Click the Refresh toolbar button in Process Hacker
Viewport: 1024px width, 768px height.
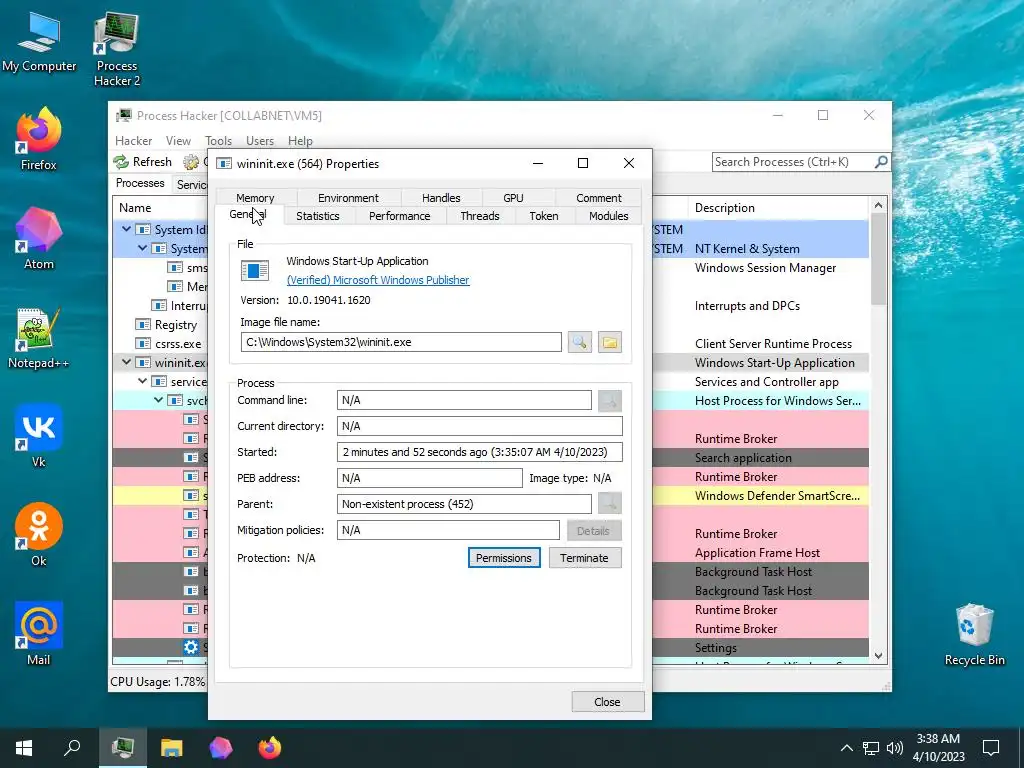[x=142, y=161]
